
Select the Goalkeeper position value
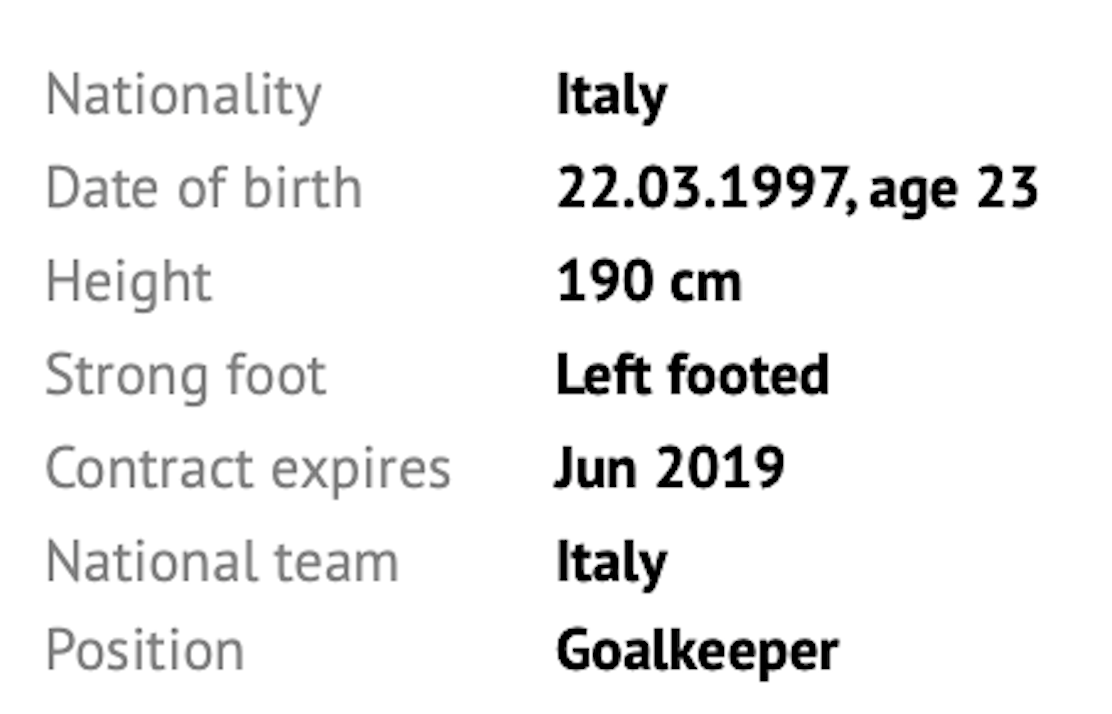(x=697, y=652)
